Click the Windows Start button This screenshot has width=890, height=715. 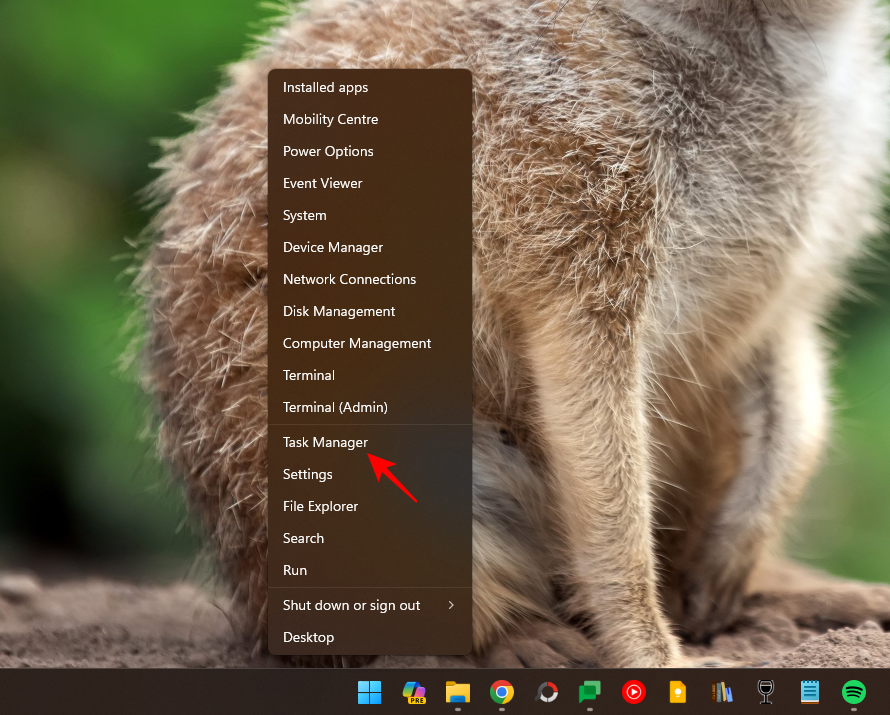pyautogui.click(x=369, y=692)
